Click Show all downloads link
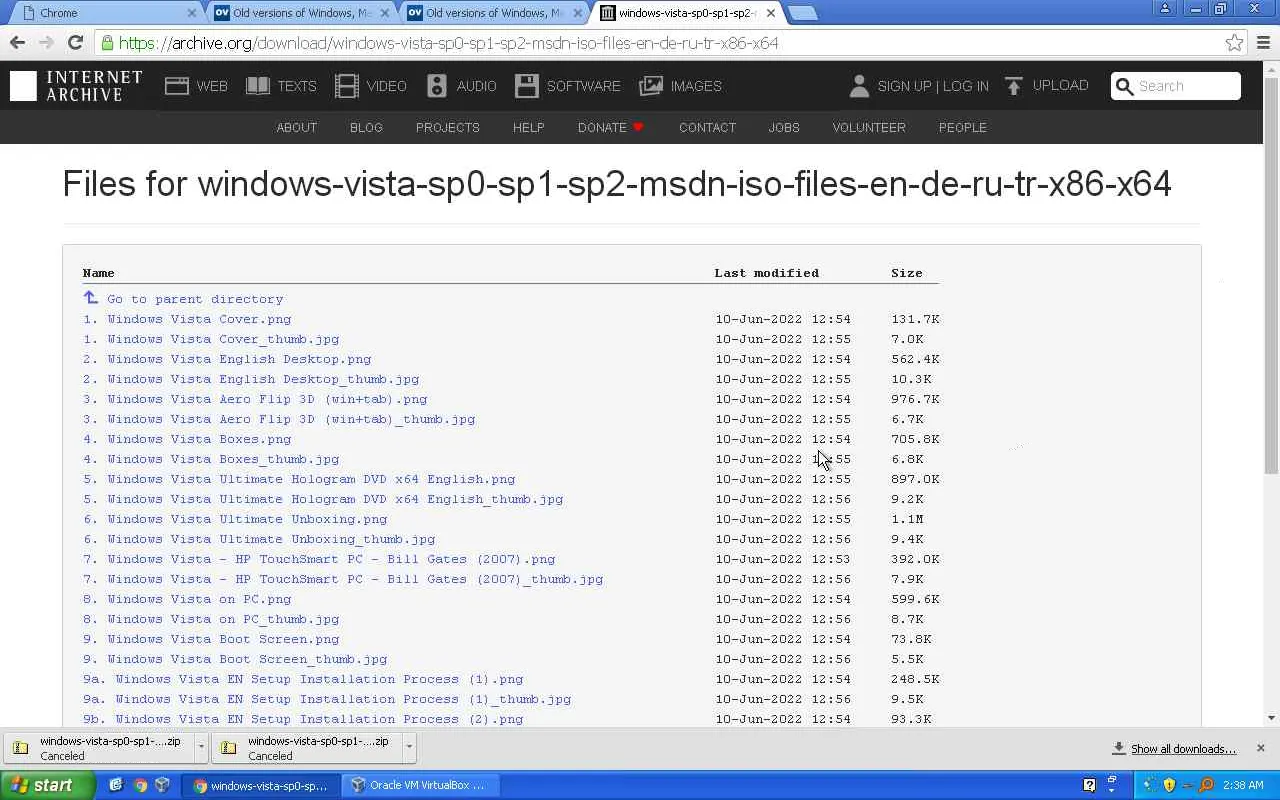Screen dimensions: 1280x800 click(1183, 748)
